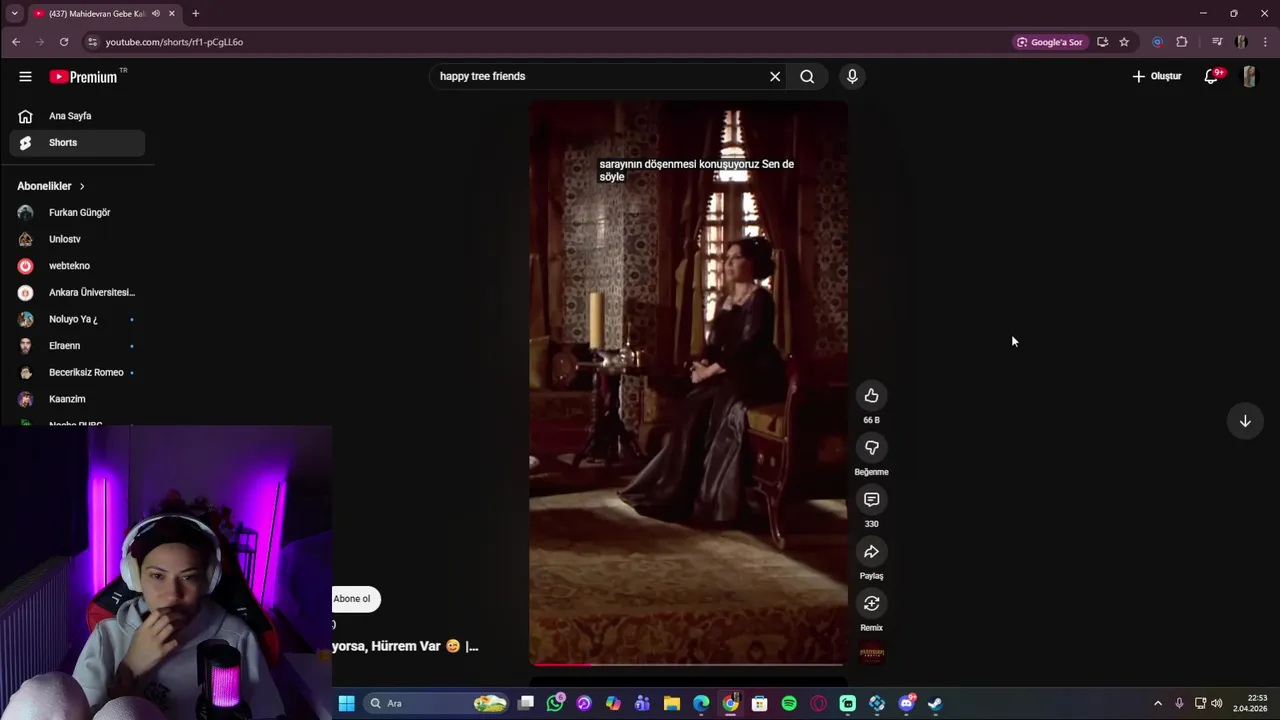Open Noluyo Ya subscription channel

point(77,319)
